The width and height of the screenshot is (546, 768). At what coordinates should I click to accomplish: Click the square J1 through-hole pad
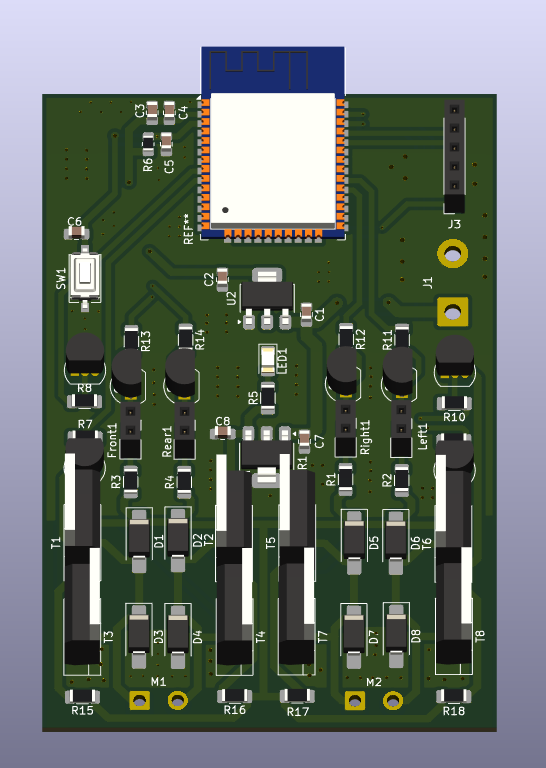pyautogui.click(x=452, y=312)
